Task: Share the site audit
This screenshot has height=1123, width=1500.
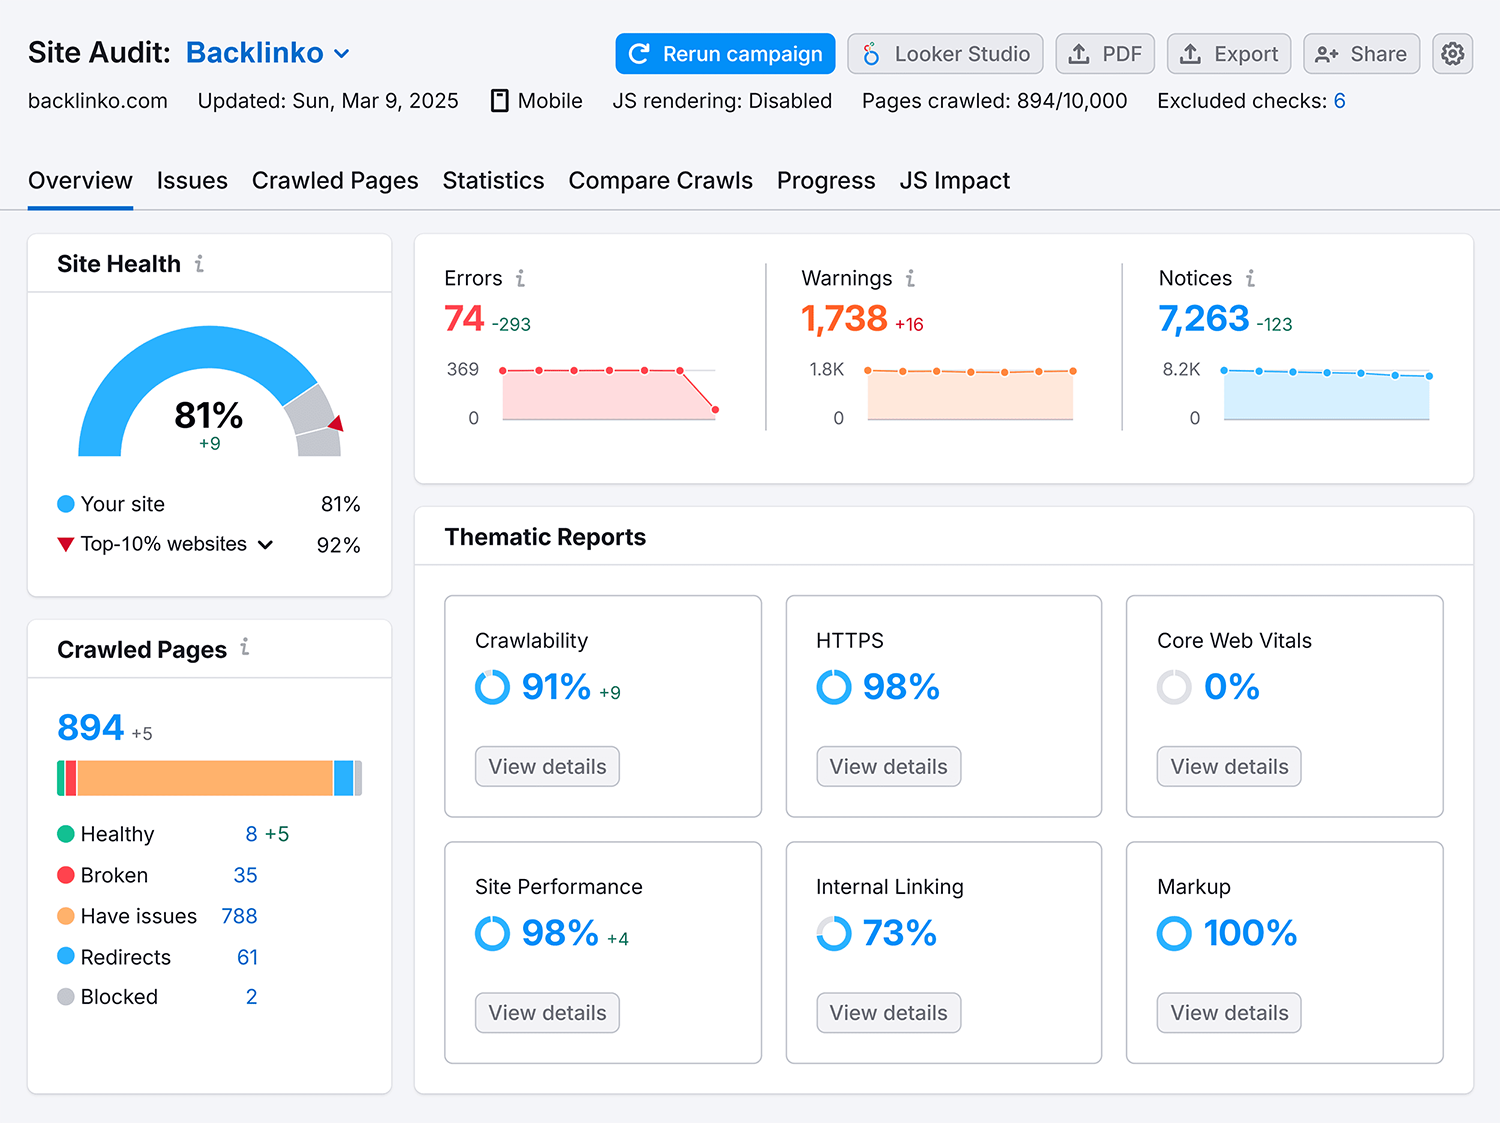Action: pos(1362,54)
